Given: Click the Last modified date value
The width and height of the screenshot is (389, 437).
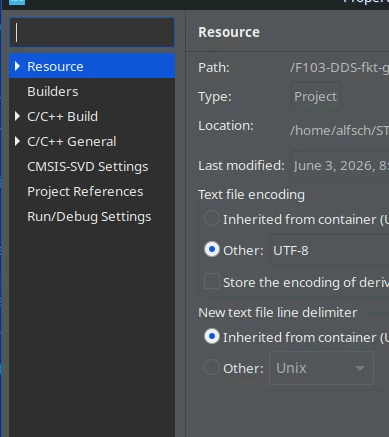Looking at the screenshot, I should tap(340, 165).
